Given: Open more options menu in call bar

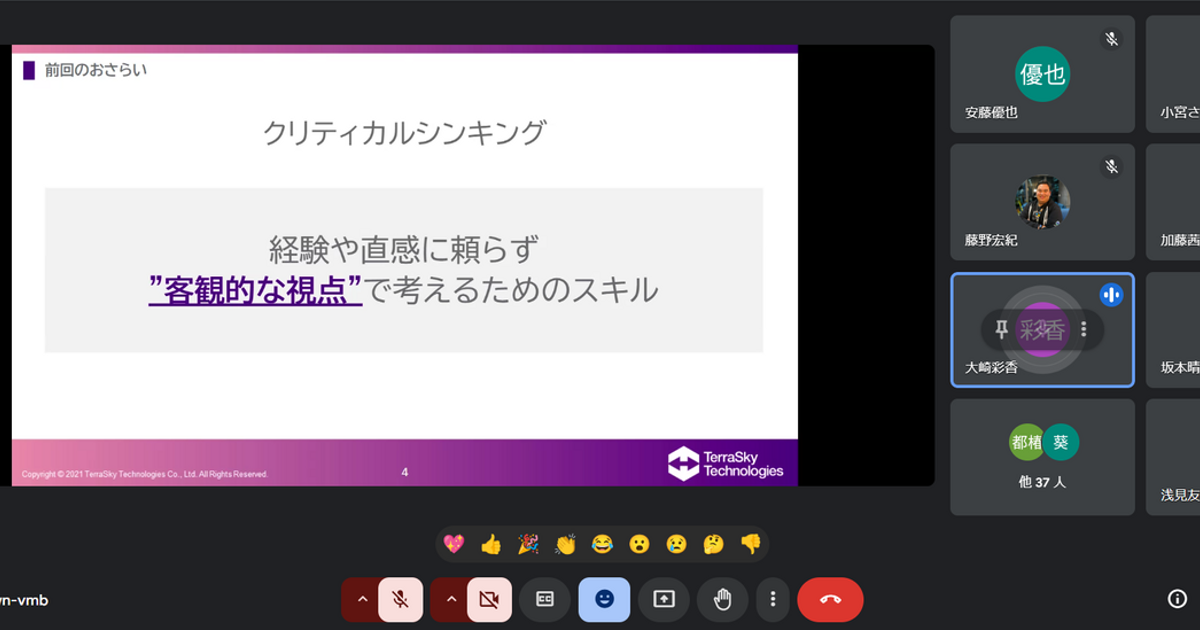Looking at the screenshot, I should pos(773,599).
